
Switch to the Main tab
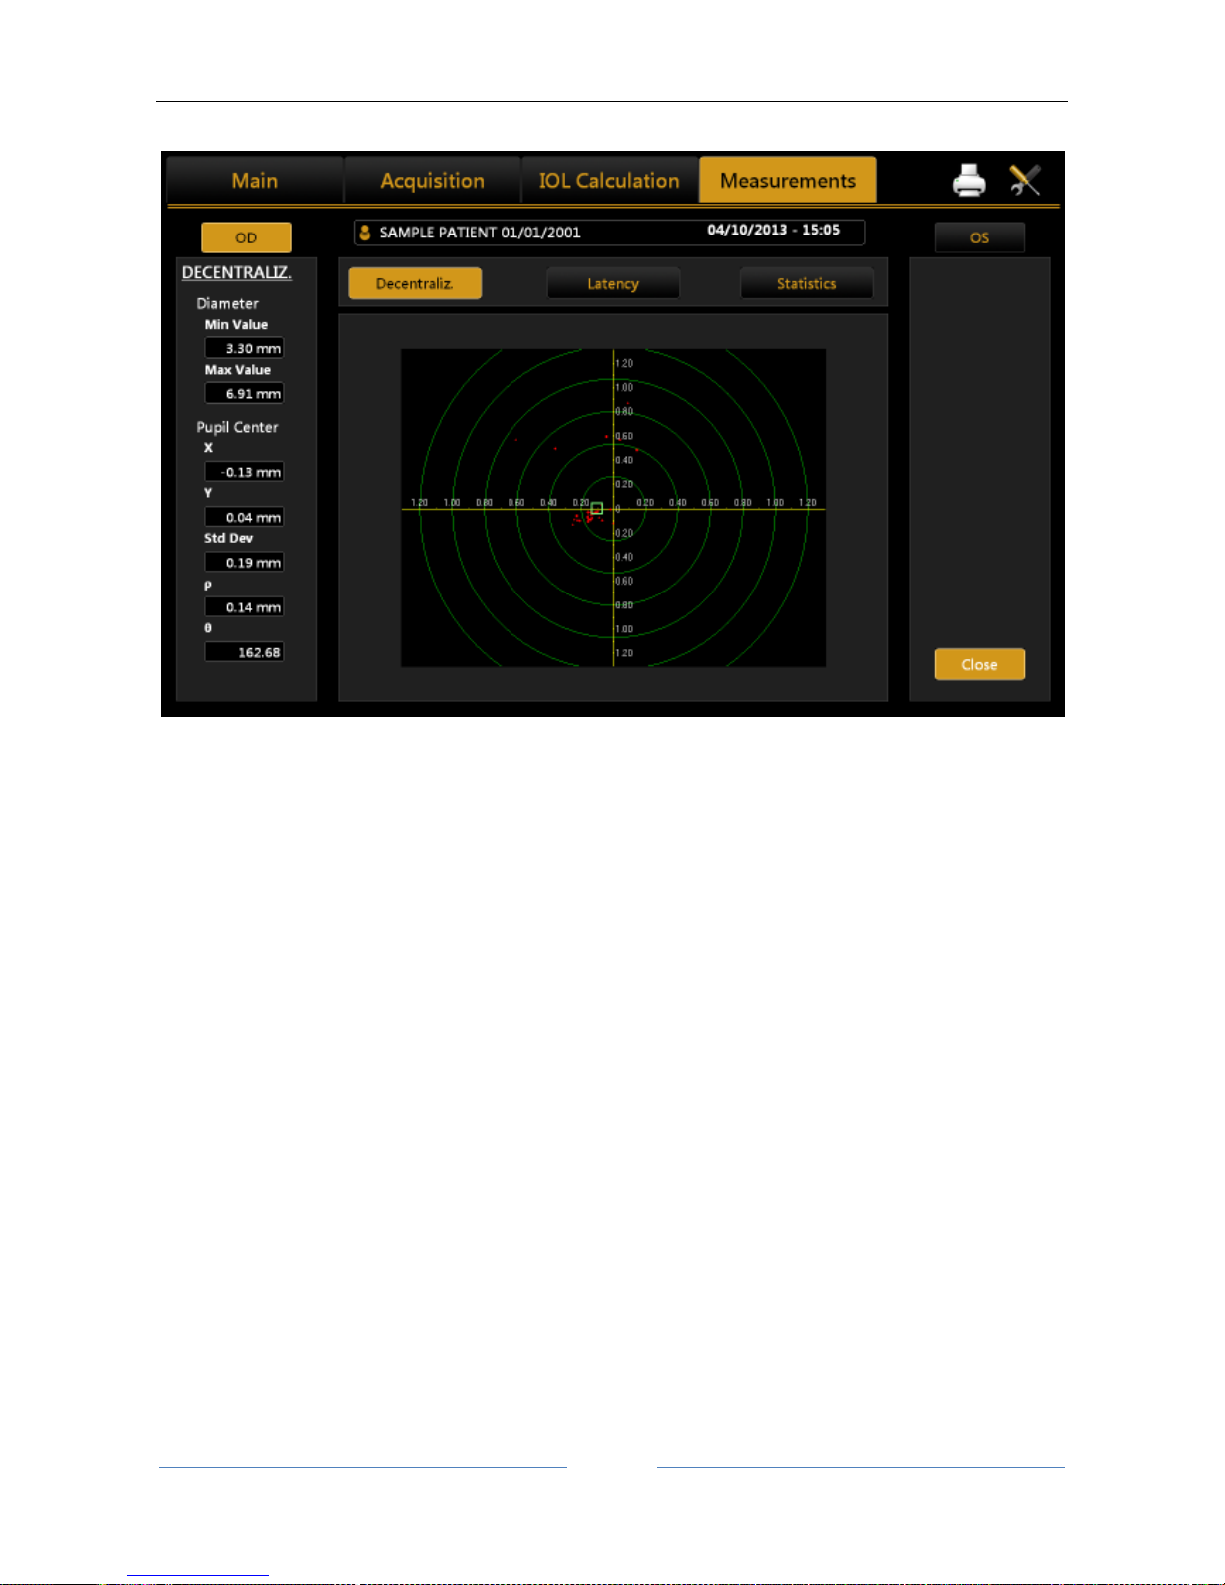[255, 181]
